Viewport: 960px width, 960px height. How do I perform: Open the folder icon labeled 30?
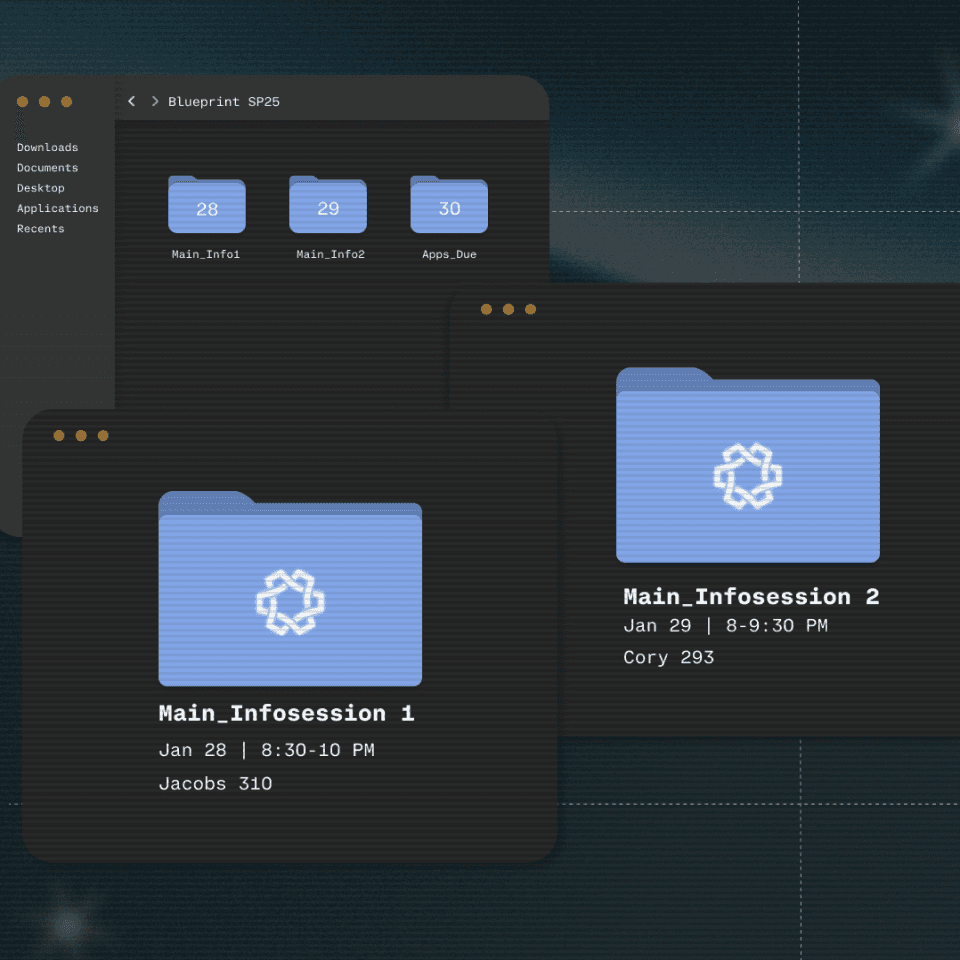coord(449,204)
